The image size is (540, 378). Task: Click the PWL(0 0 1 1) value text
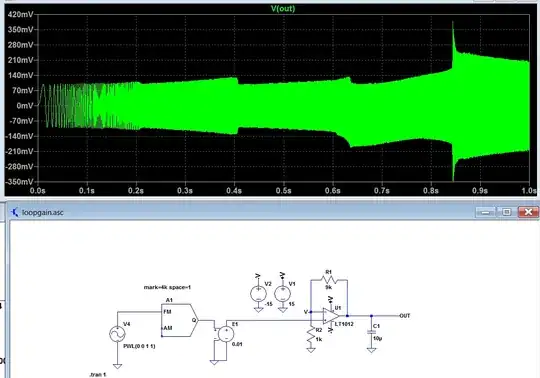pyautogui.click(x=139, y=346)
